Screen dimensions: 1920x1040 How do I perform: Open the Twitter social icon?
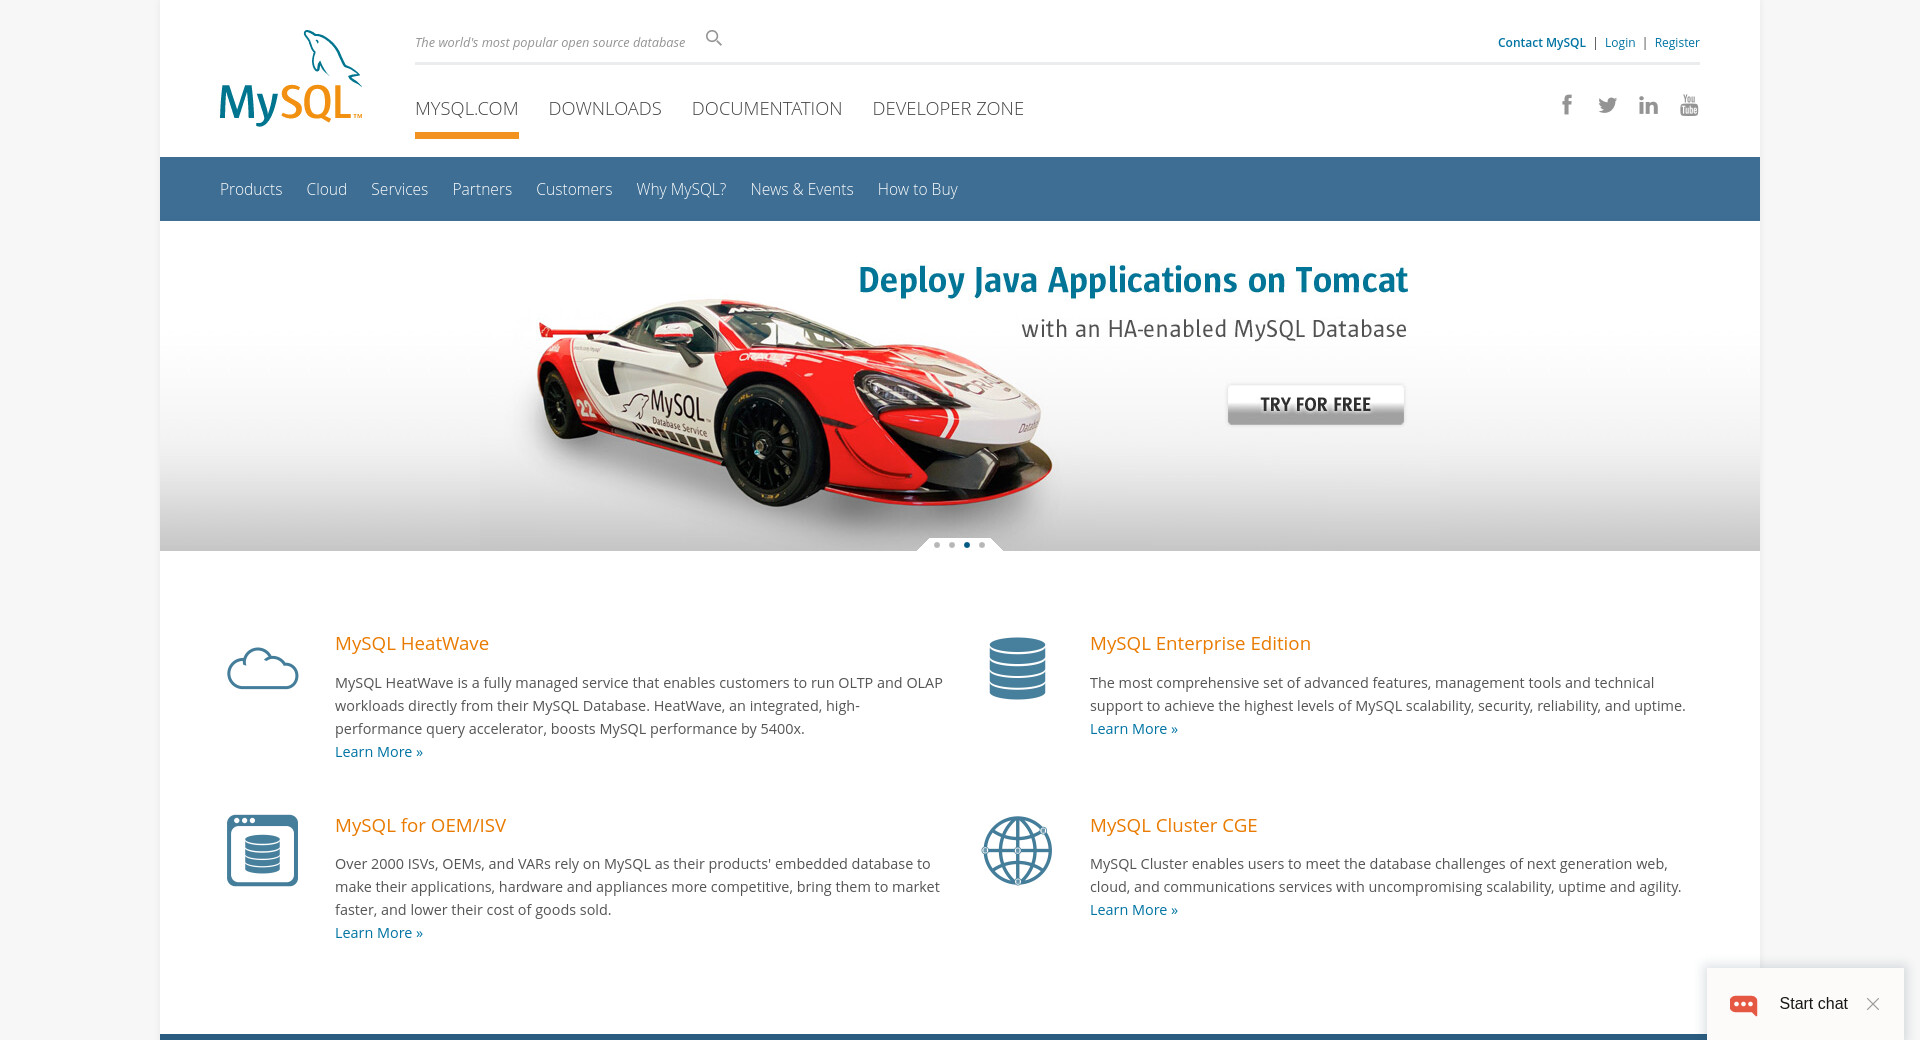click(1607, 105)
